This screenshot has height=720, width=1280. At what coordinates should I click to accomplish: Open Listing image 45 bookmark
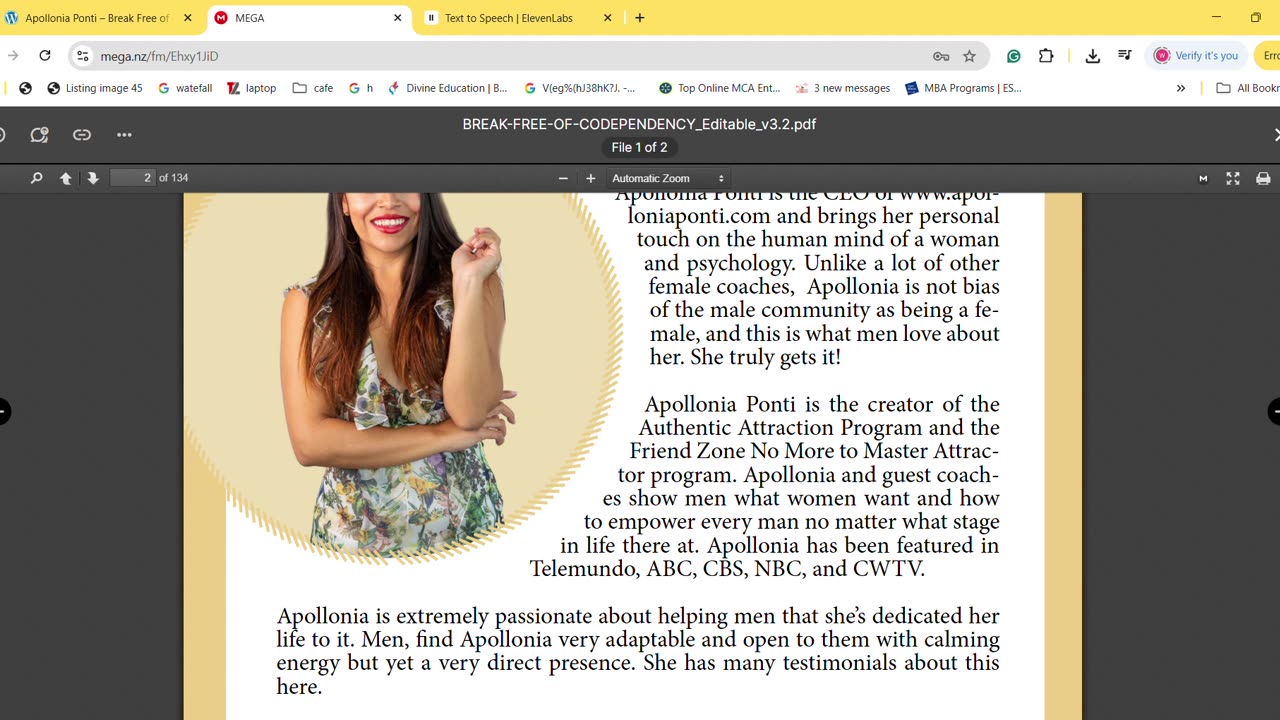pyautogui.click(x=95, y=88)
